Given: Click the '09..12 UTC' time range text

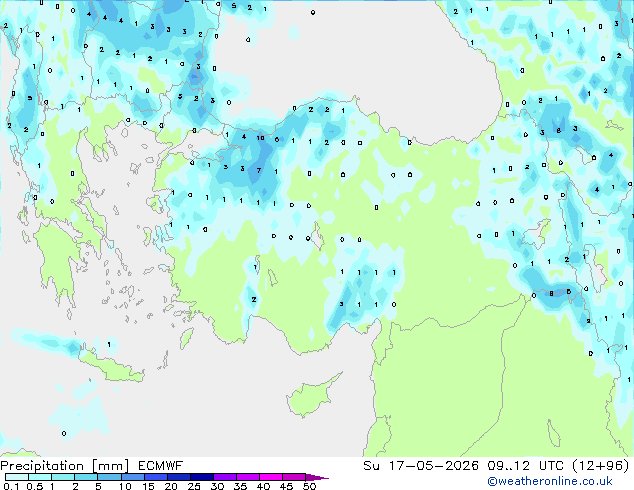Looking at the screenshot, I should pos(525,466).
